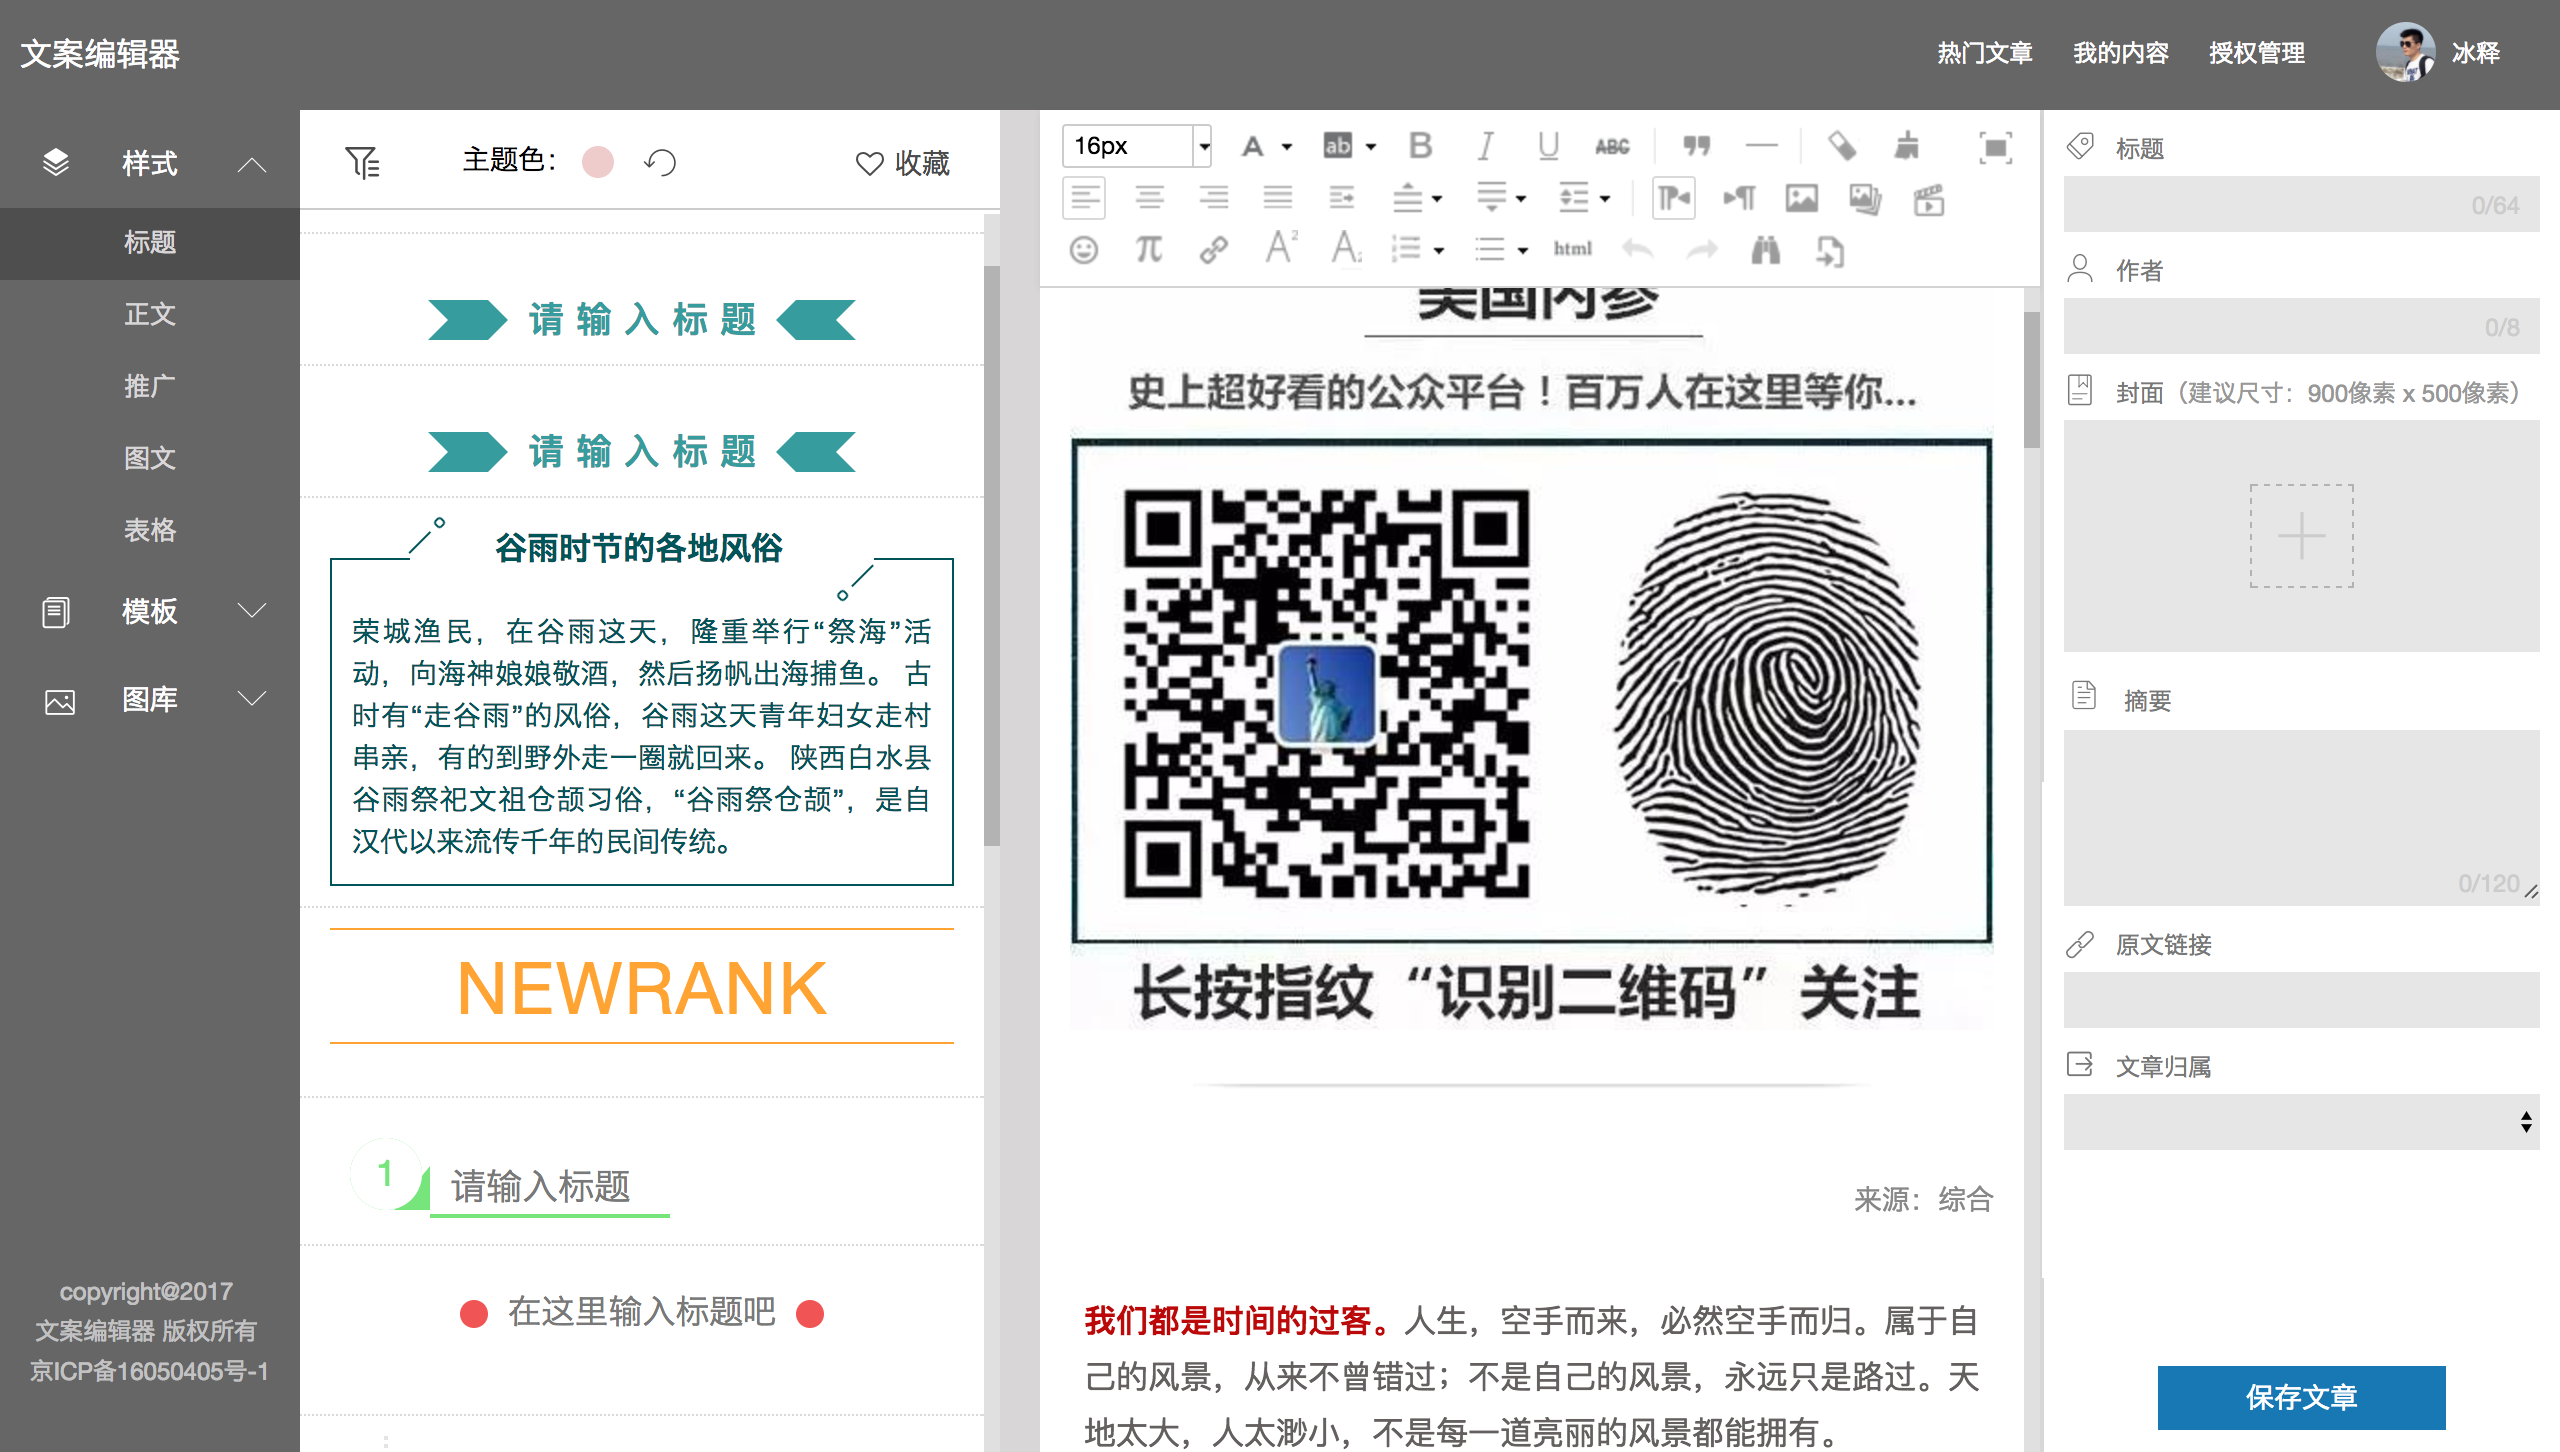
Task: Insert blockquote using quote icon
Action: 1696,146
